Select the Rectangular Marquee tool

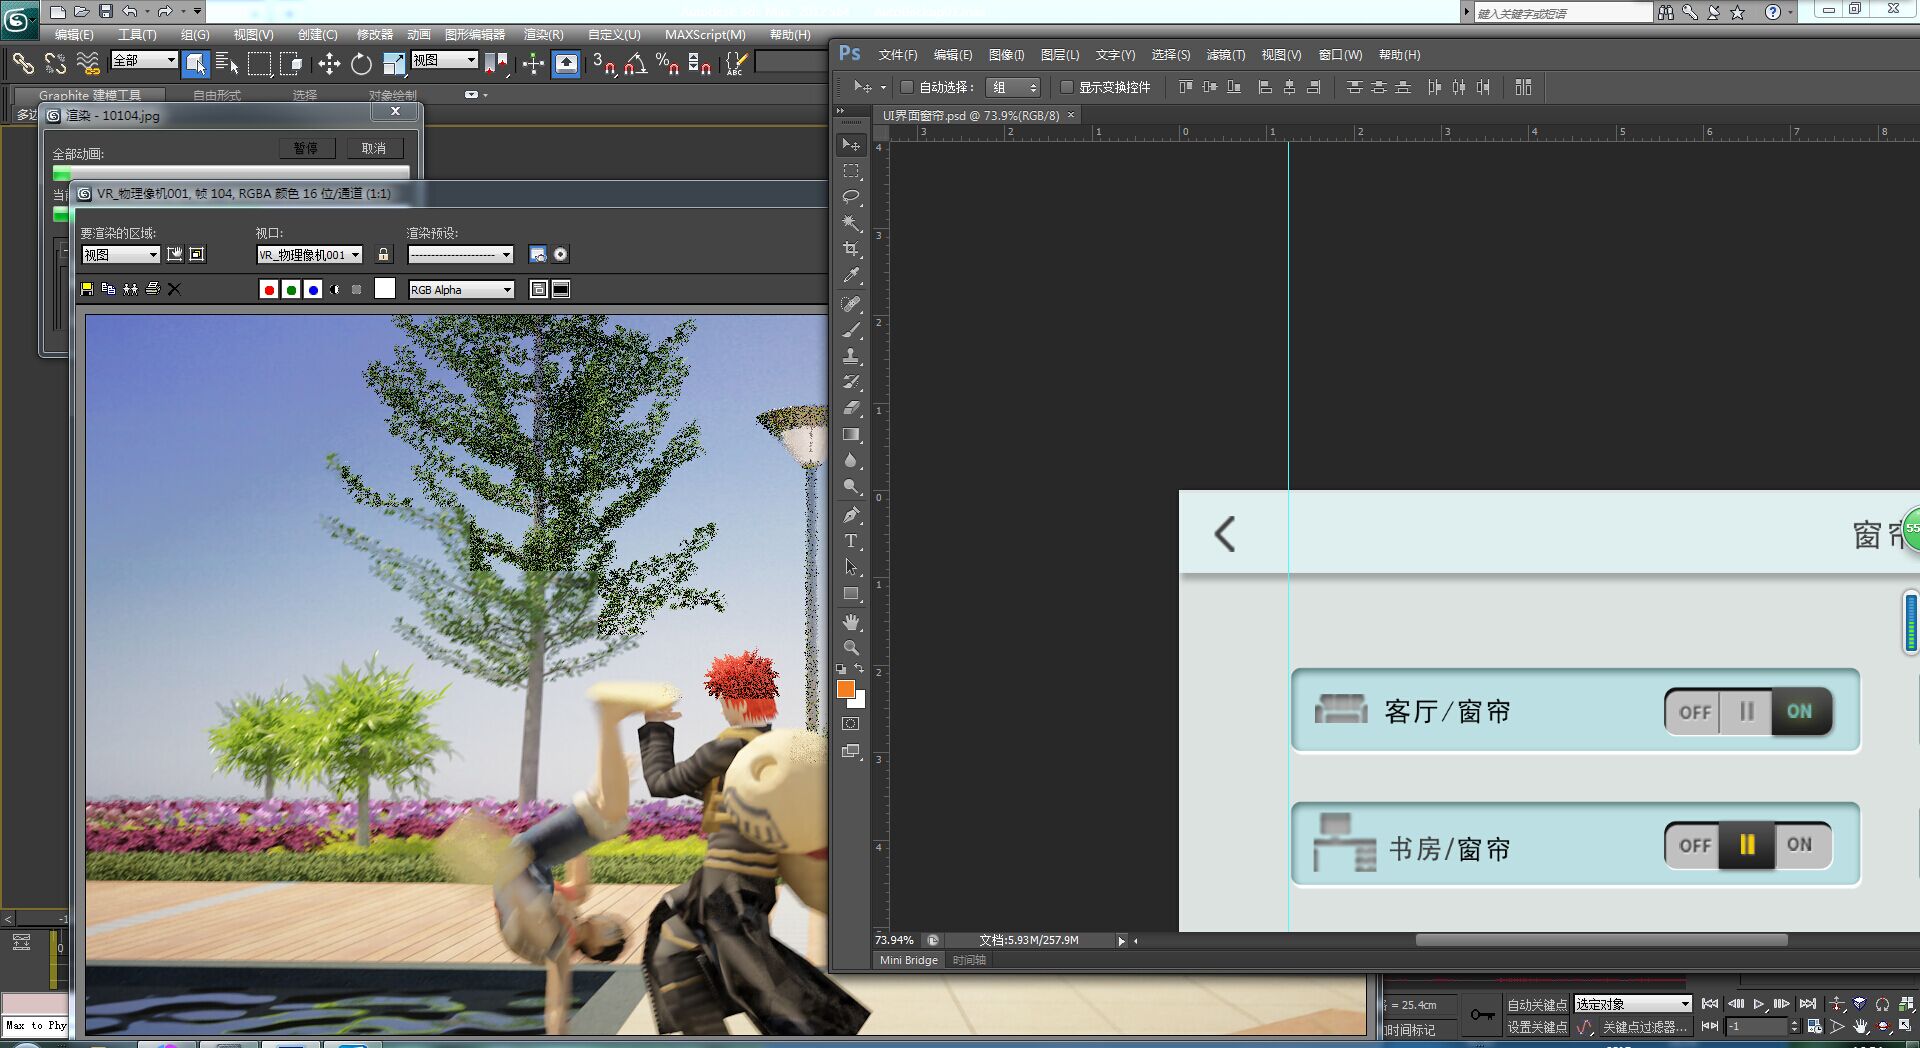[x=851, y=171]
